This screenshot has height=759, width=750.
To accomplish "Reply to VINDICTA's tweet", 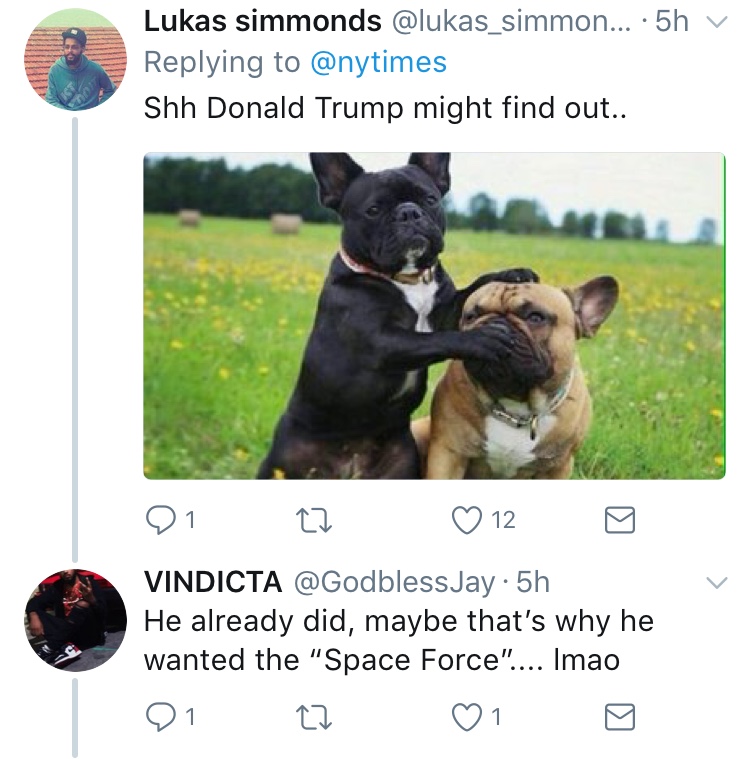I will pos(160,716).
